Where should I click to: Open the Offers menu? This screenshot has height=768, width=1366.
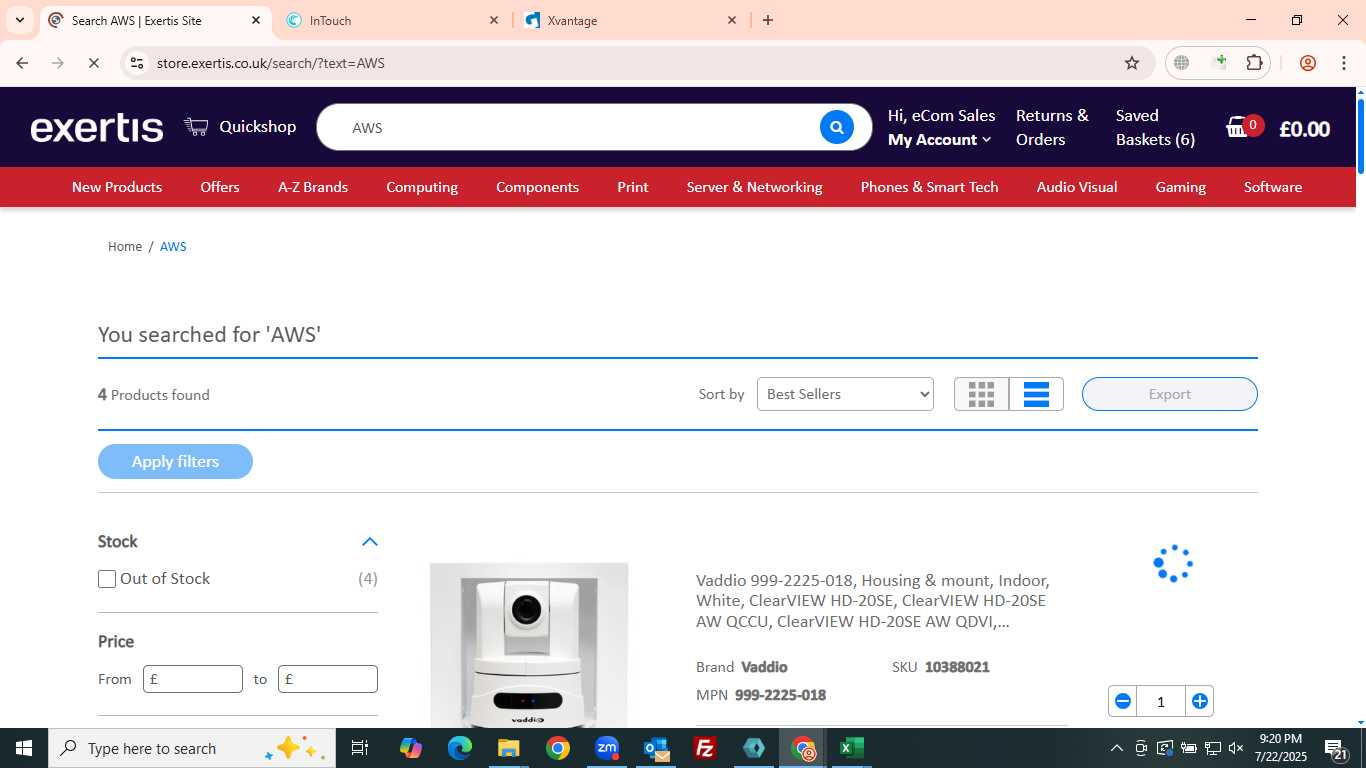click(x=220, y=187)
